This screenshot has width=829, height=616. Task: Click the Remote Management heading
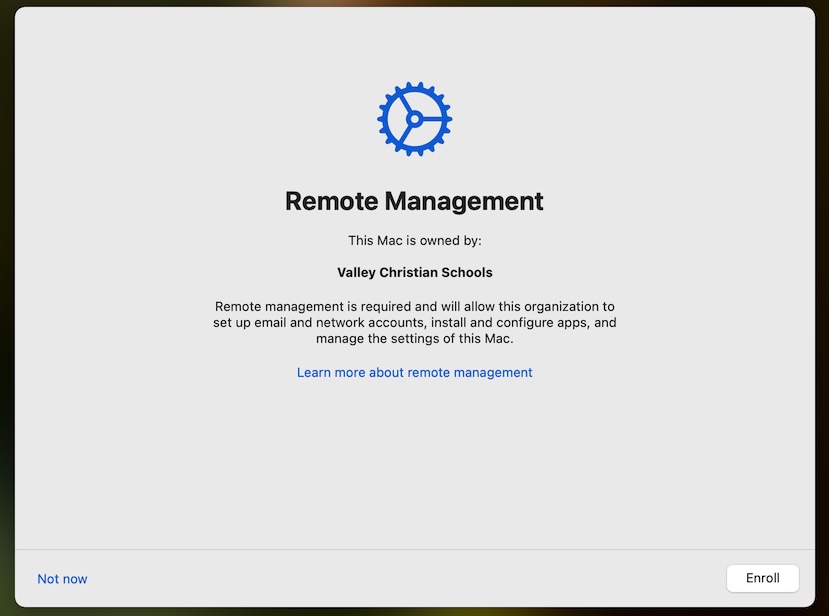(414, 201)
